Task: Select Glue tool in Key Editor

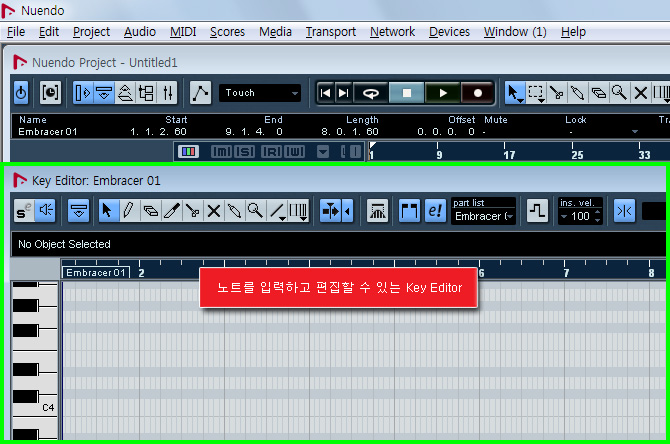Action: 234,211
